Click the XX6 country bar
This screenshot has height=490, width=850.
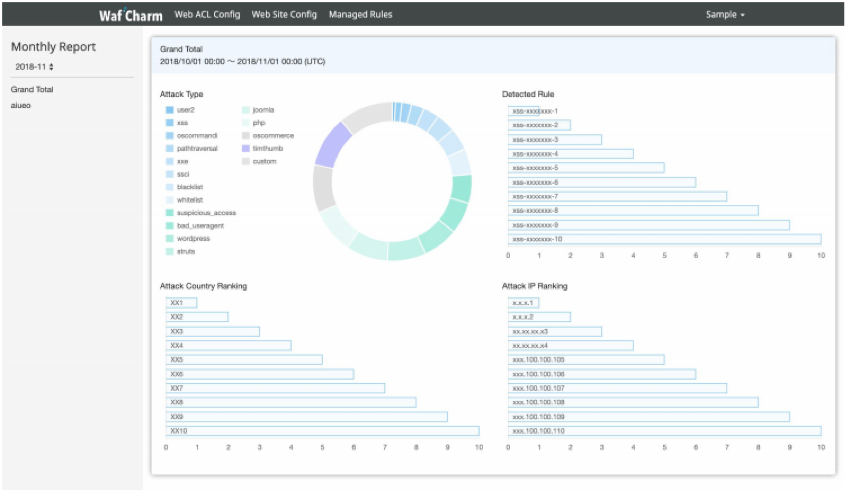coord(260,374)
